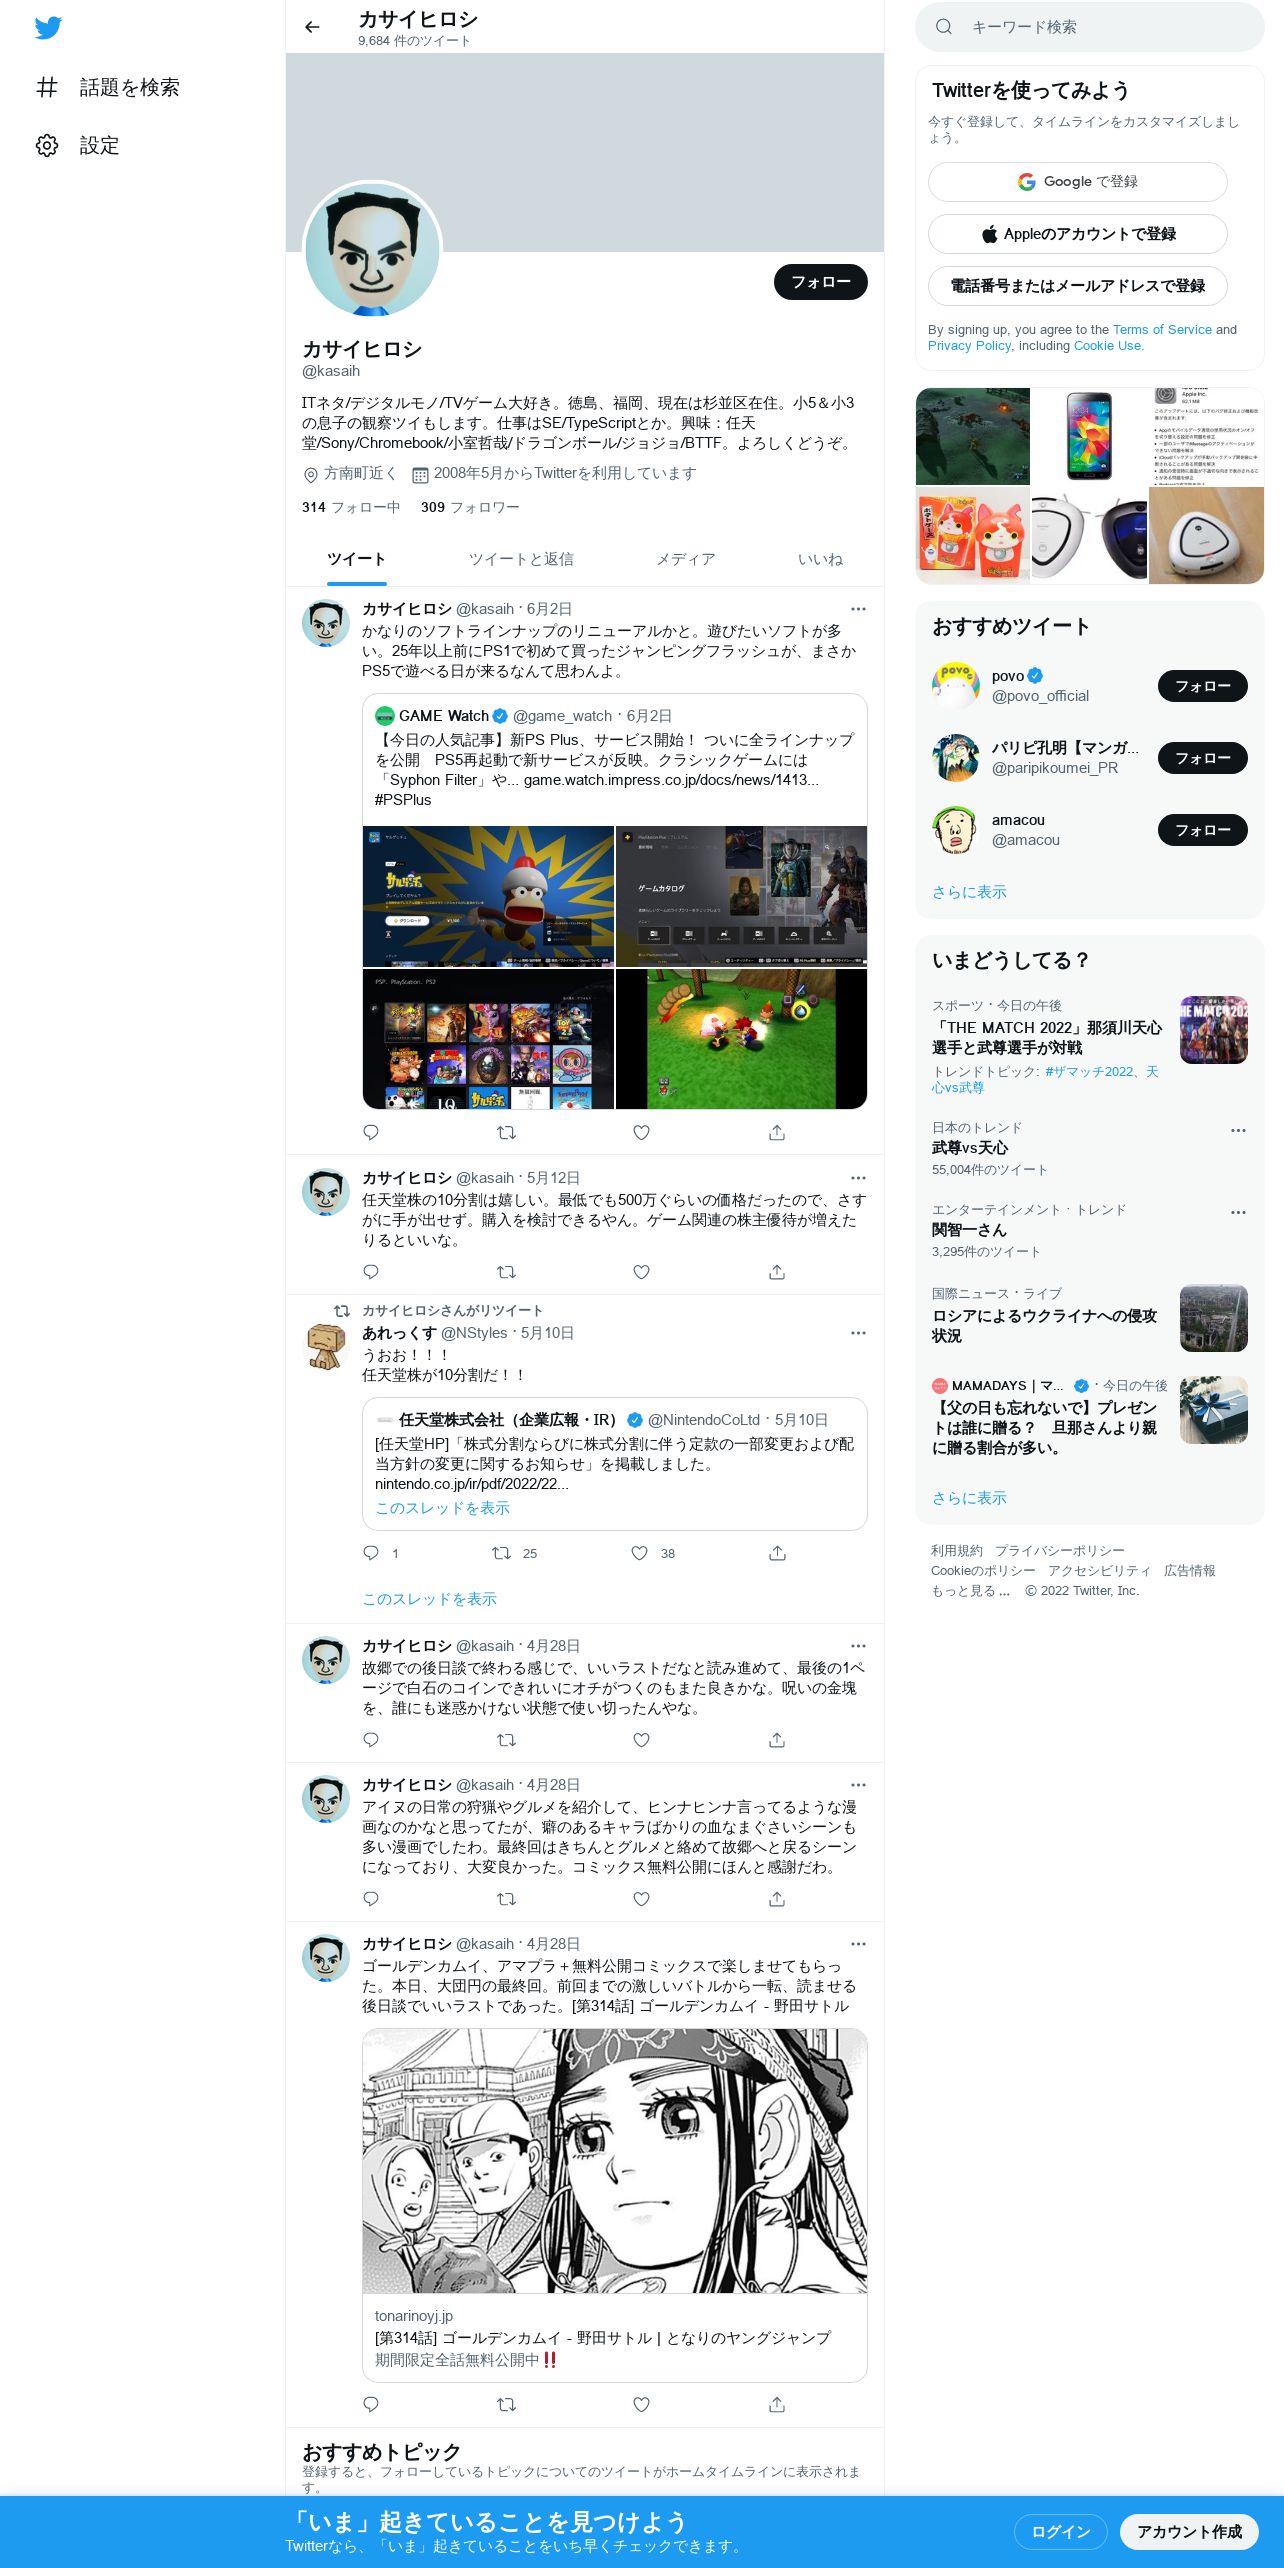Sign up with Google で登録
This screenshot has height=2568, width=1284.
point(1078,182)
